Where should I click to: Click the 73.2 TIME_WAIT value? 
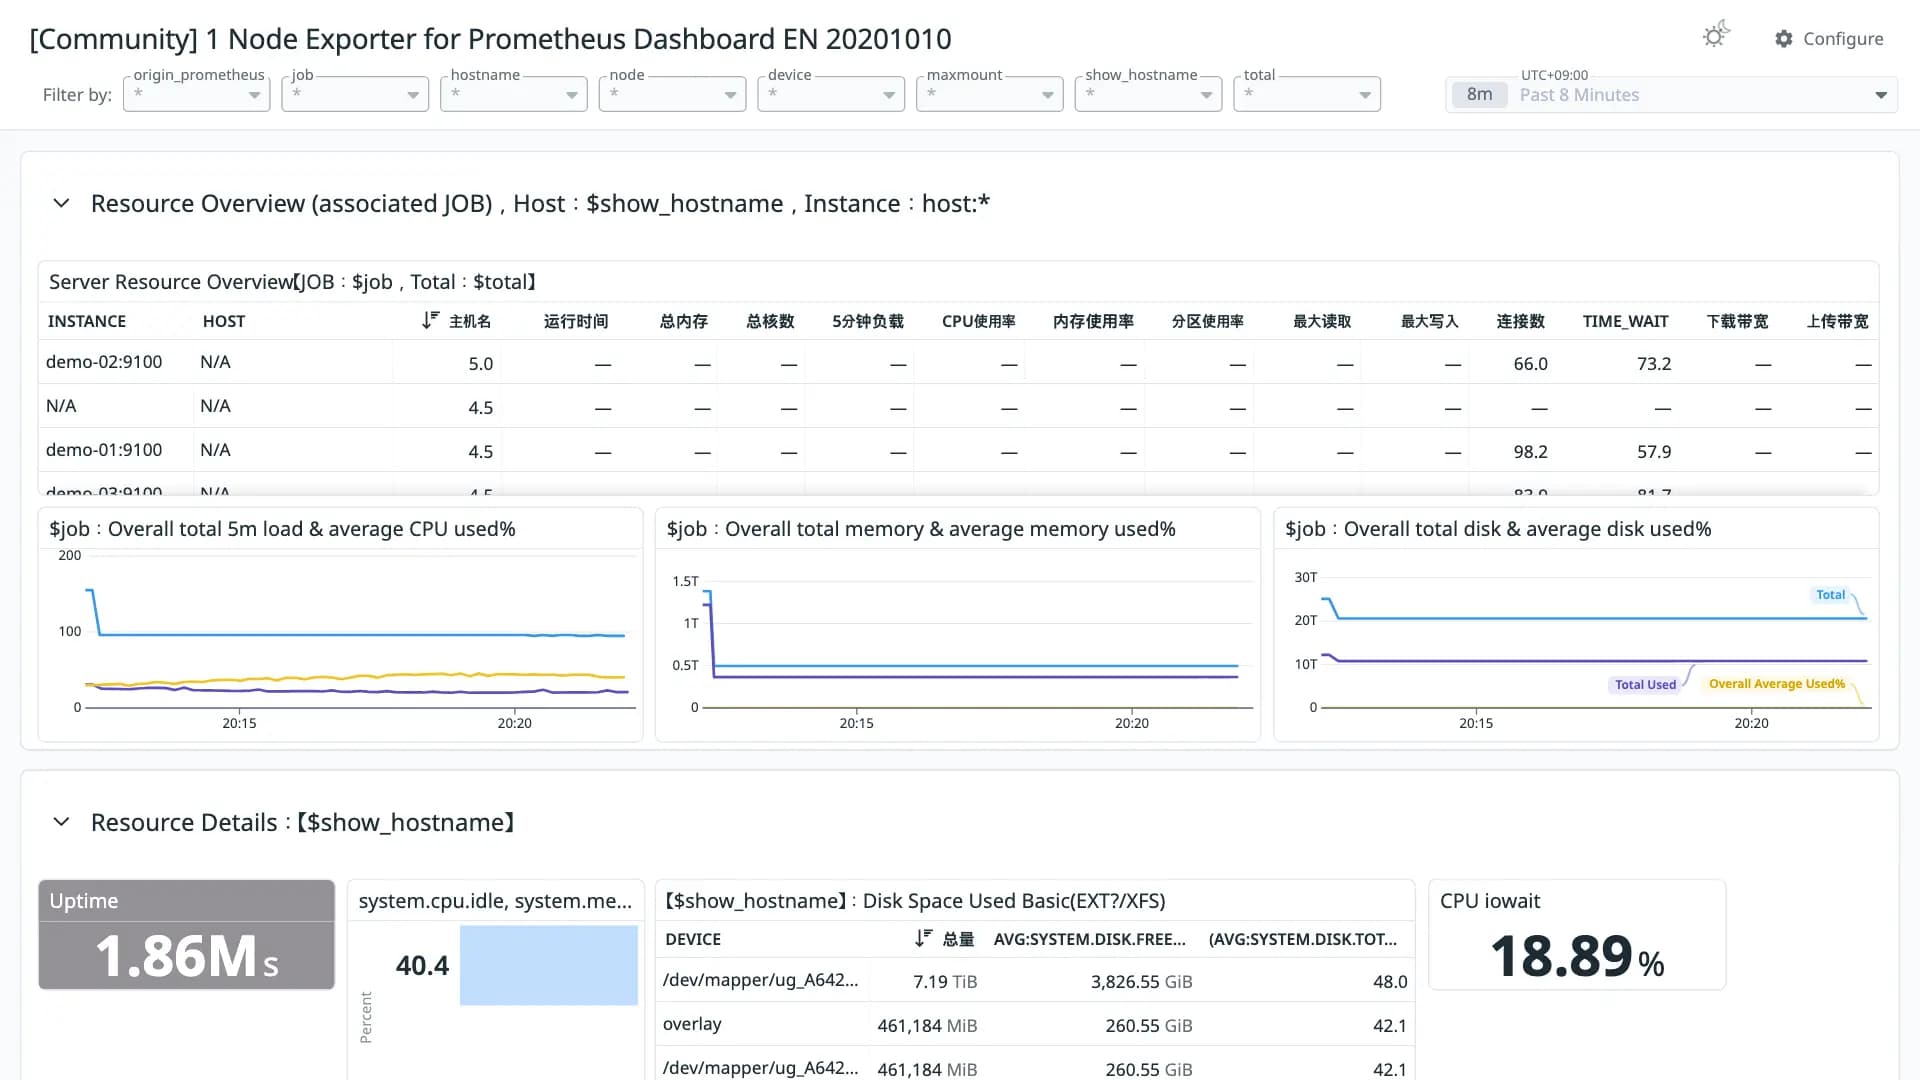[1654, 364]
